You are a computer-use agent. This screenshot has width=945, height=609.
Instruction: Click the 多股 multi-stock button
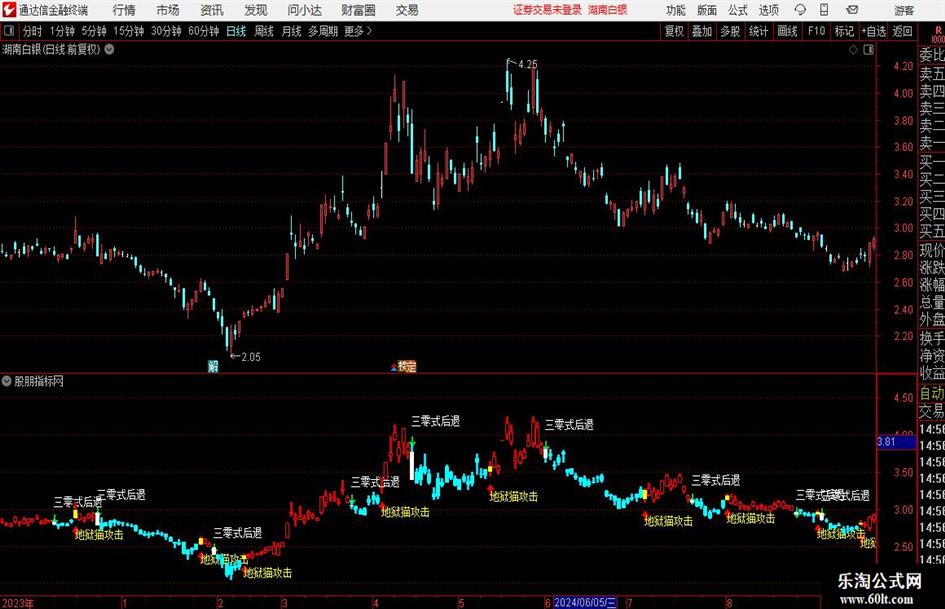[x=730, y=31]
